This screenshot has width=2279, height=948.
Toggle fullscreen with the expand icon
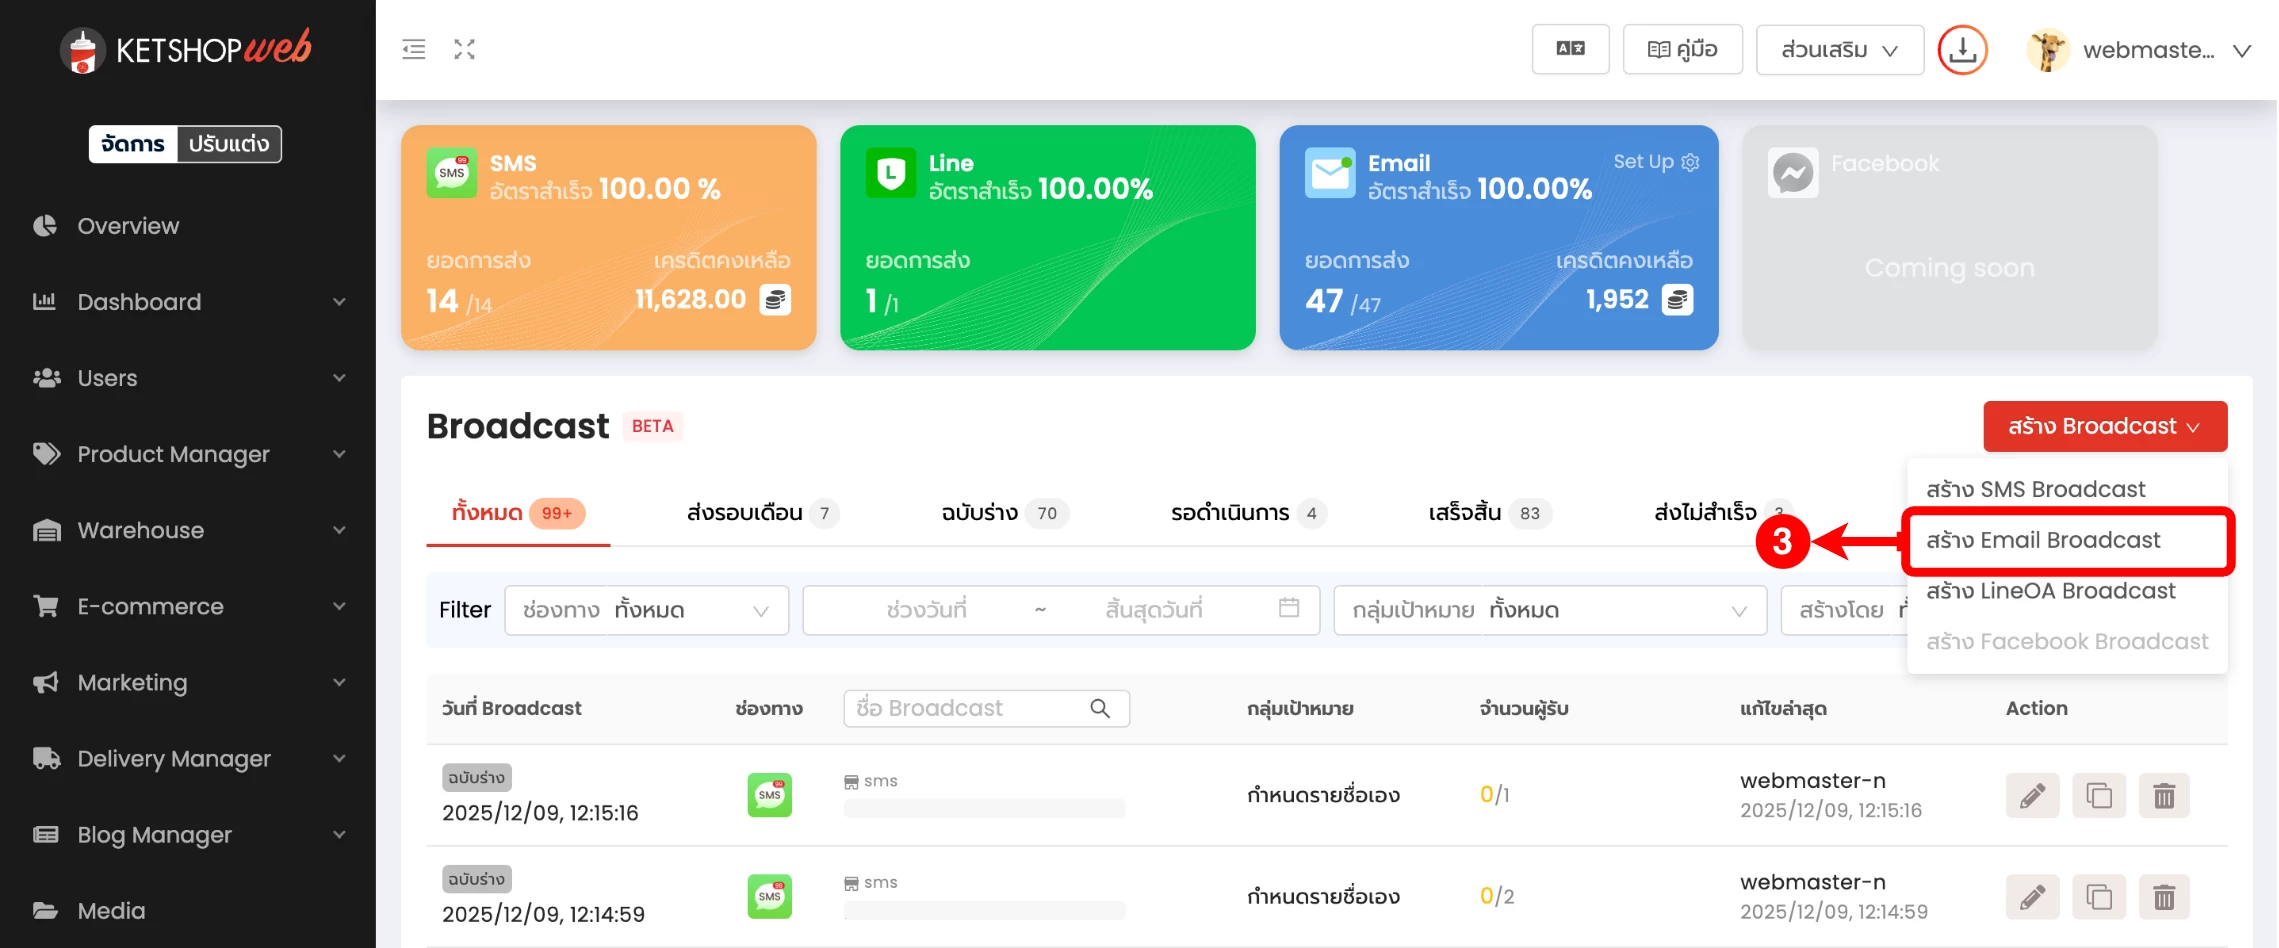(464, 49)
